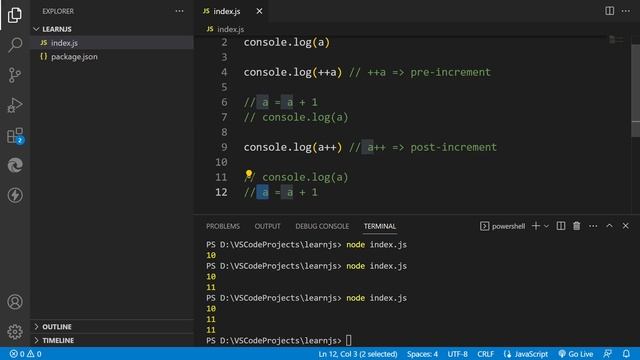Click terminal prompt input cursor
This screenshot has width=640, height=360.
click(349, 340)
